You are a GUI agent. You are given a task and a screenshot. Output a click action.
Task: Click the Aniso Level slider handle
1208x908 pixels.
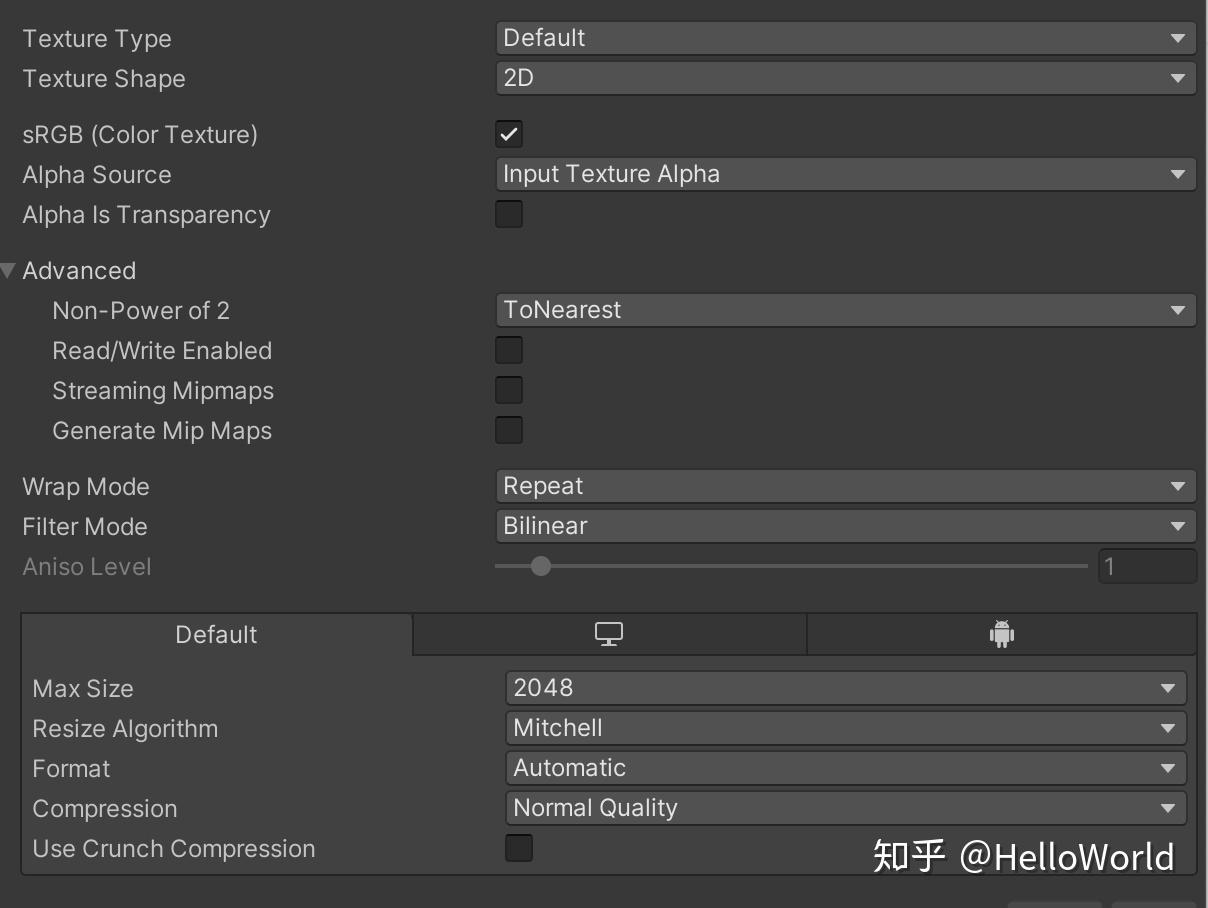click(541, 566)
